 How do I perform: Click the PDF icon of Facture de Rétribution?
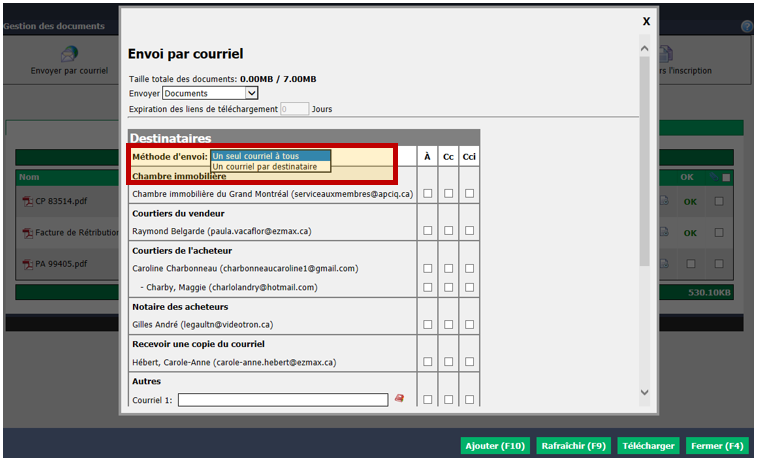[28, 233]
